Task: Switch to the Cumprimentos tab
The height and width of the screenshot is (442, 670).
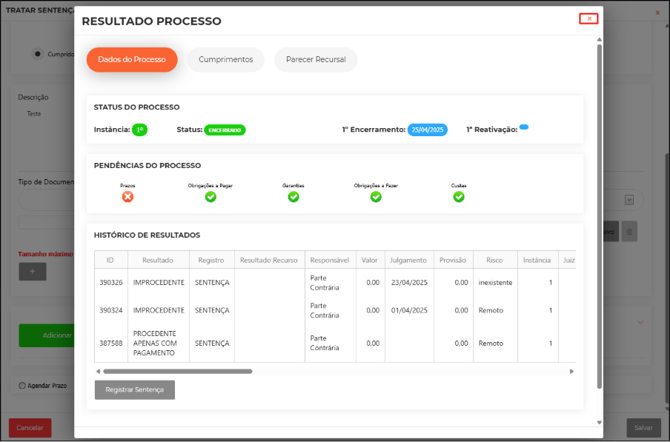Action: click(226, 60)
